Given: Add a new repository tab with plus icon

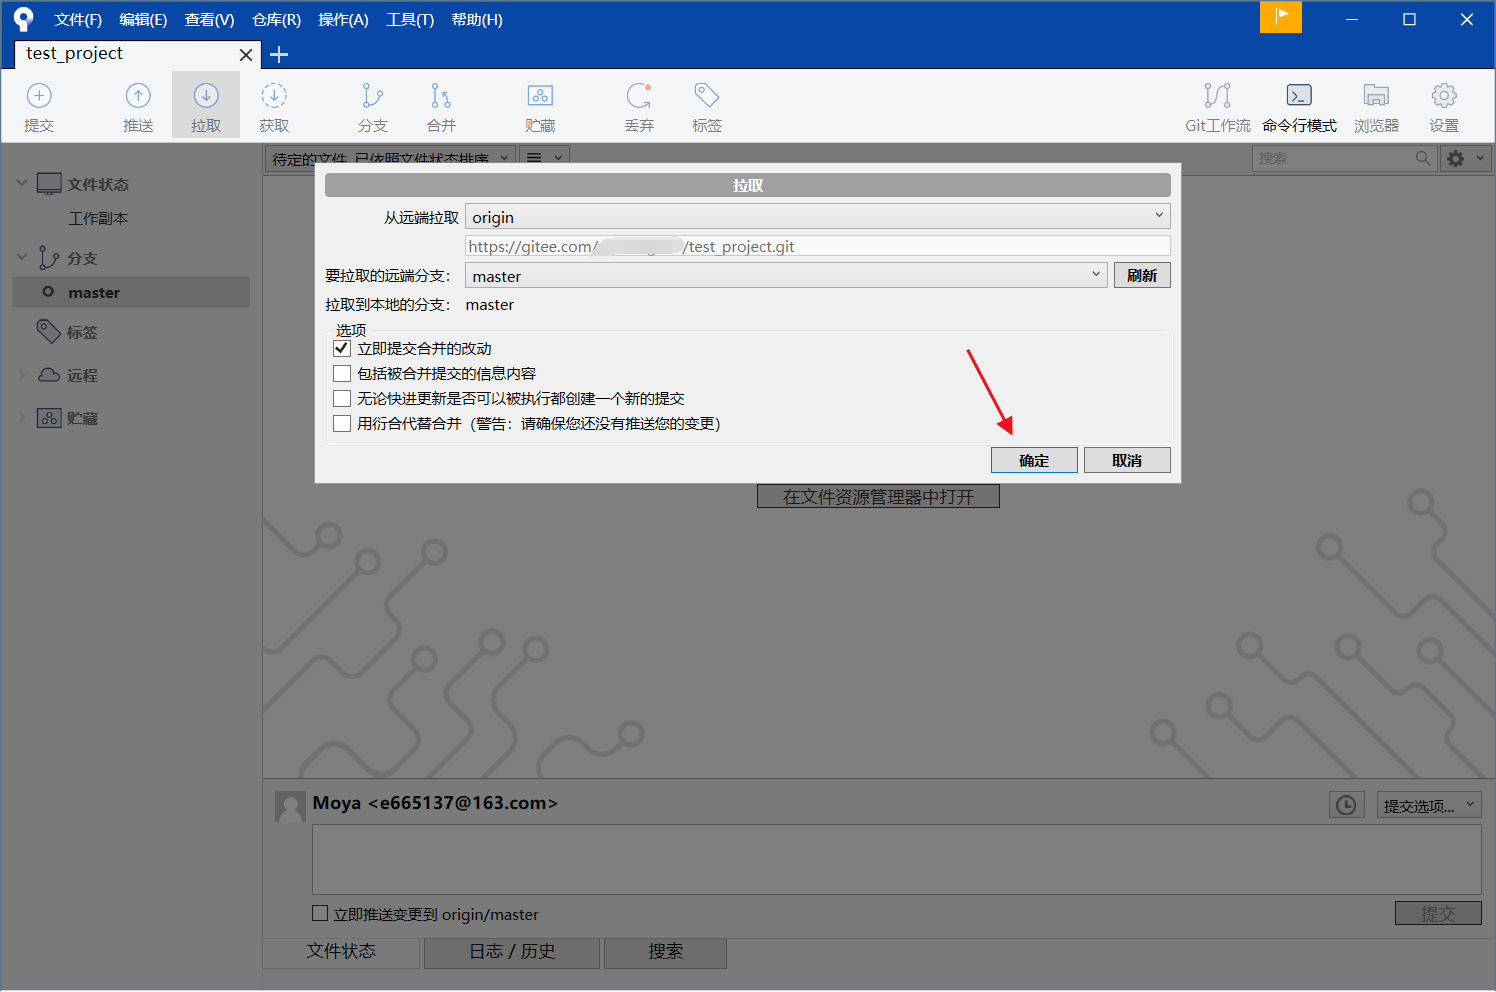Looking at the screenshot, I should coord(279,55).
